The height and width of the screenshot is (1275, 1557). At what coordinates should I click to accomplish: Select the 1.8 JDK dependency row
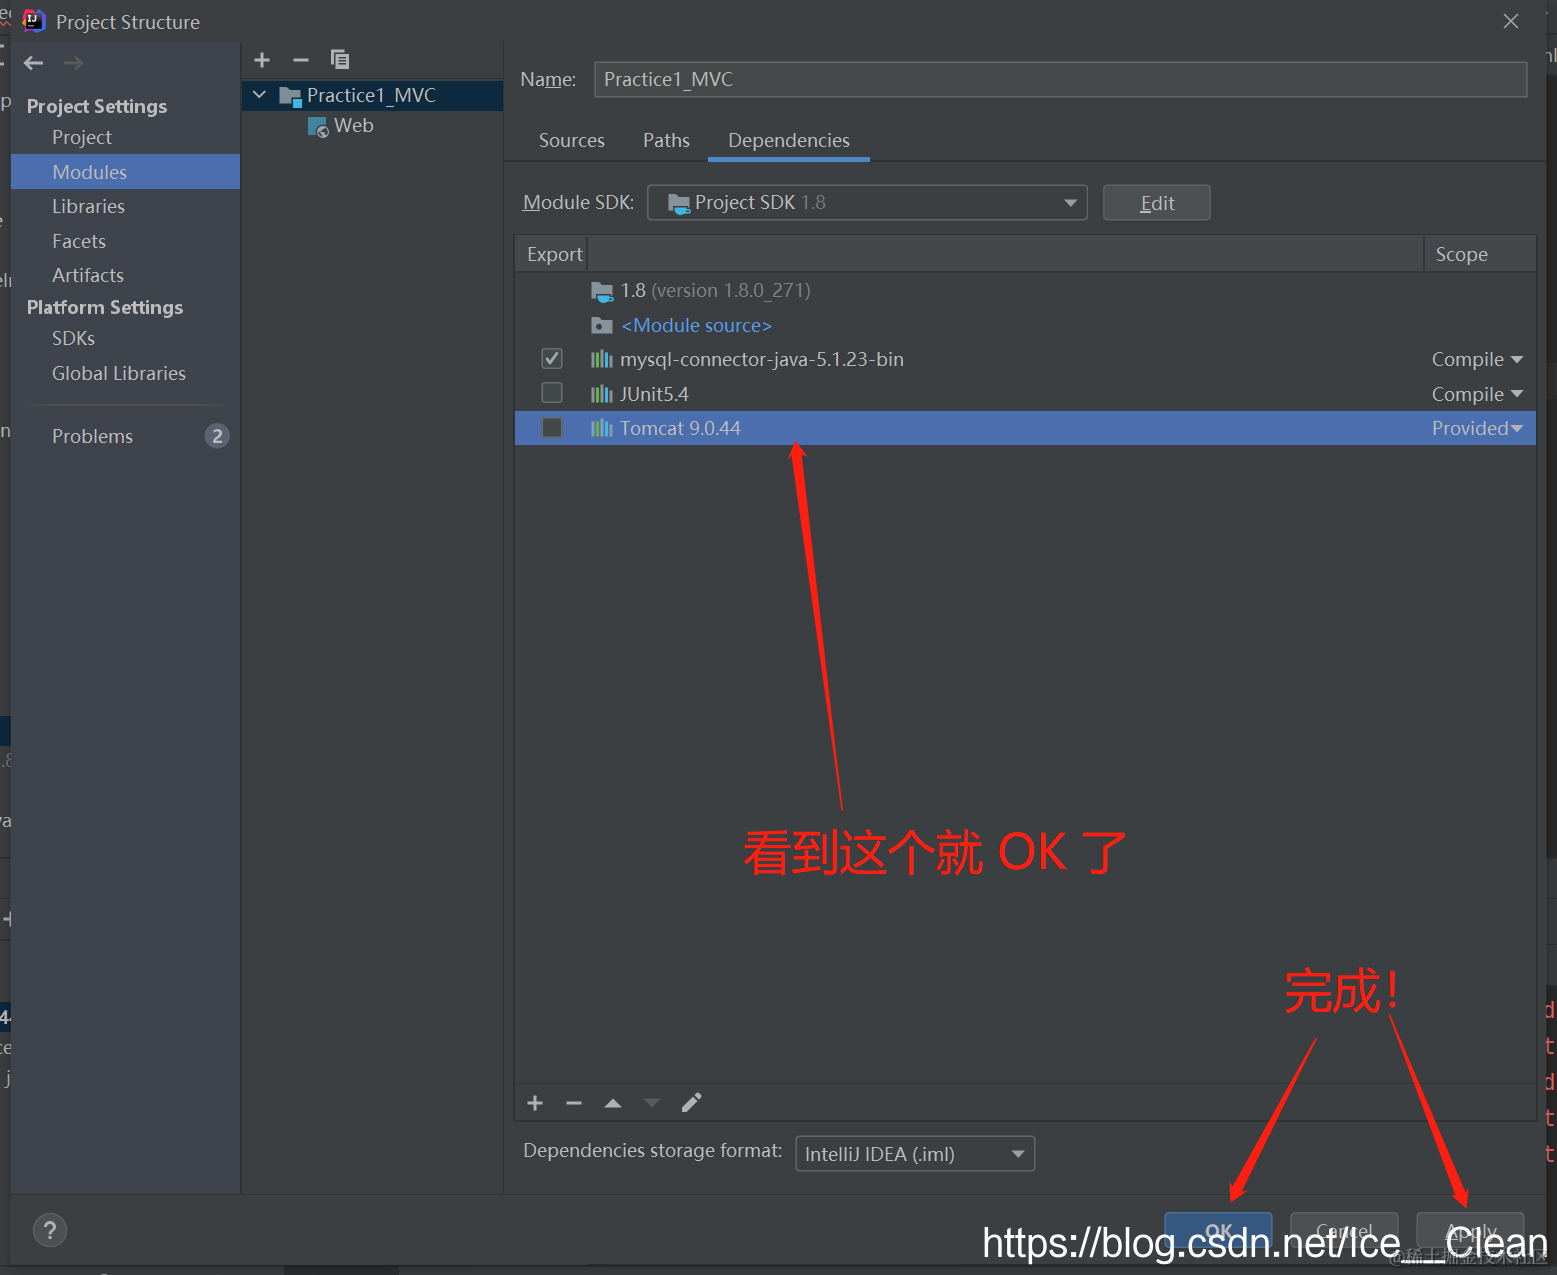pyautogui.click(x=1025, y=291)
